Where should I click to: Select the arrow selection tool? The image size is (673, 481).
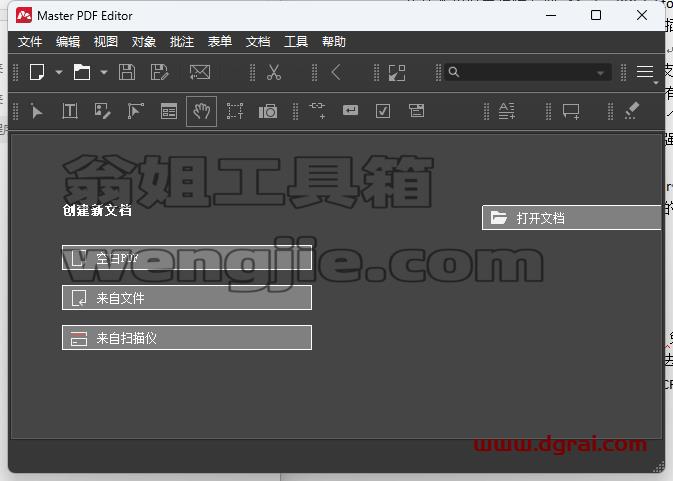click(37, 112)
